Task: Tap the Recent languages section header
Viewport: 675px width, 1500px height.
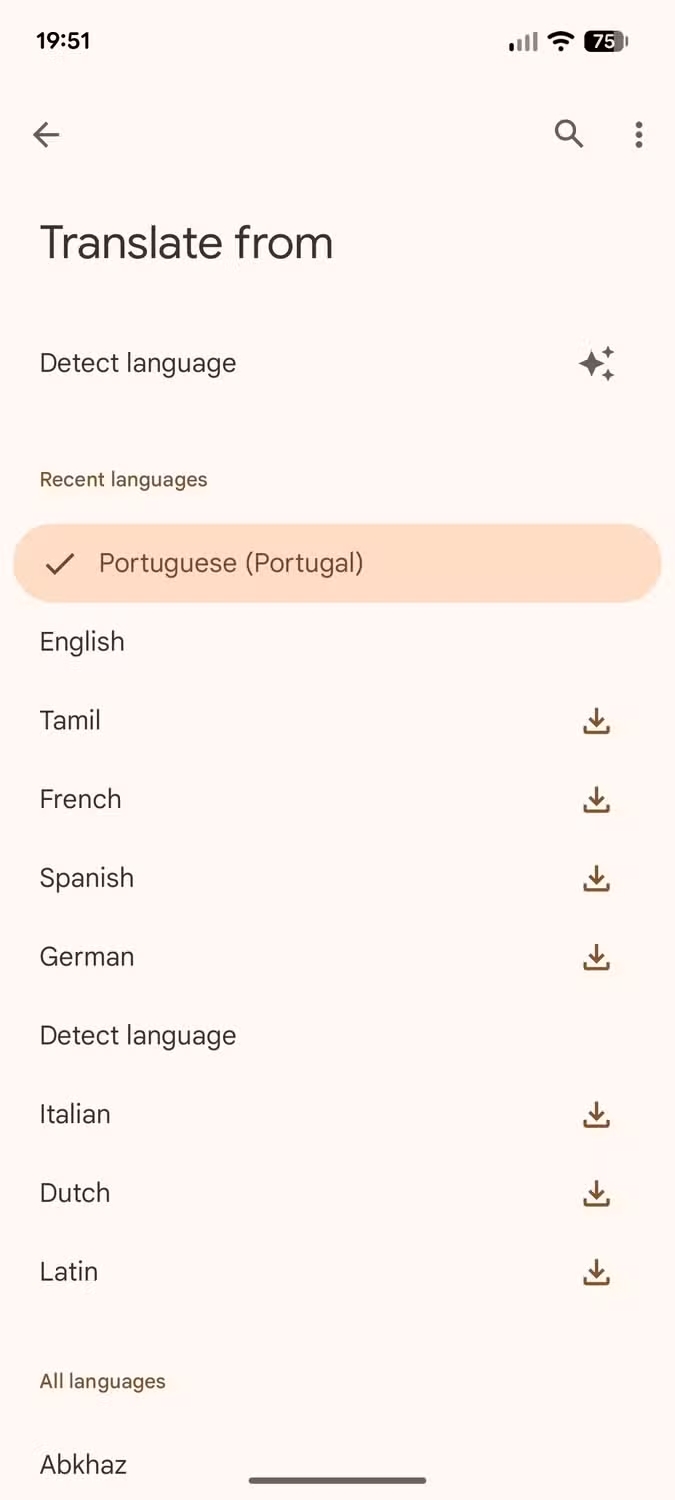Action: coord(123,479)
